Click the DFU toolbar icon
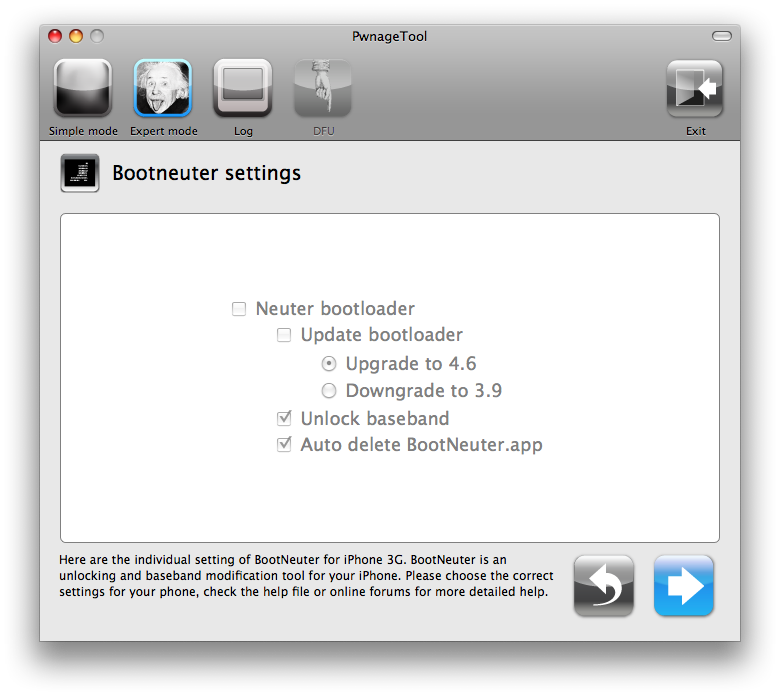This screenshot has width=780, height=696. (323, 88)
